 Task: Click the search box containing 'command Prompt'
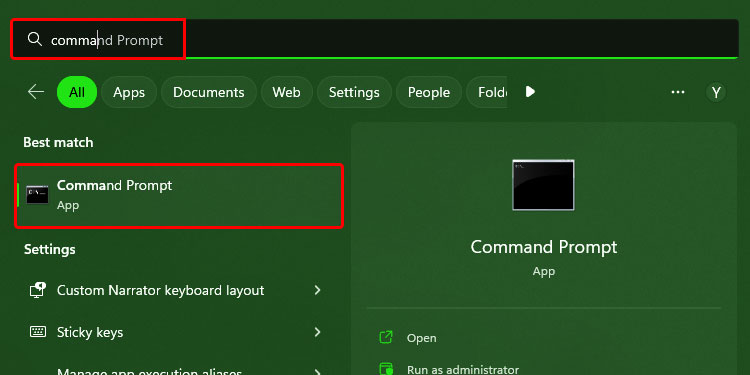coord(375,39)
